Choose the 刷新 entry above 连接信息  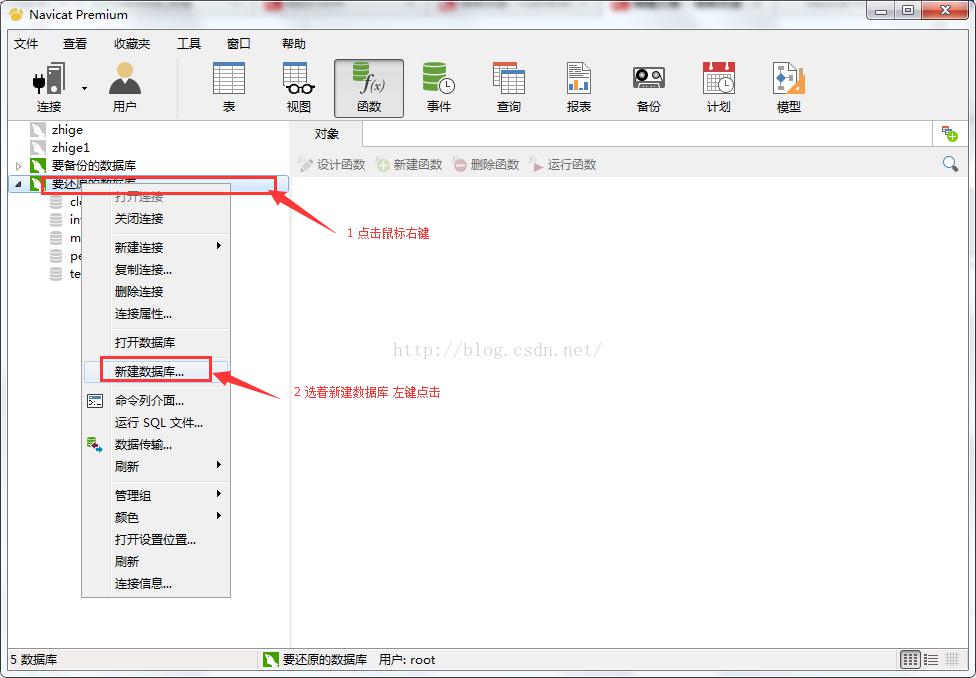(x=156, y=562)
